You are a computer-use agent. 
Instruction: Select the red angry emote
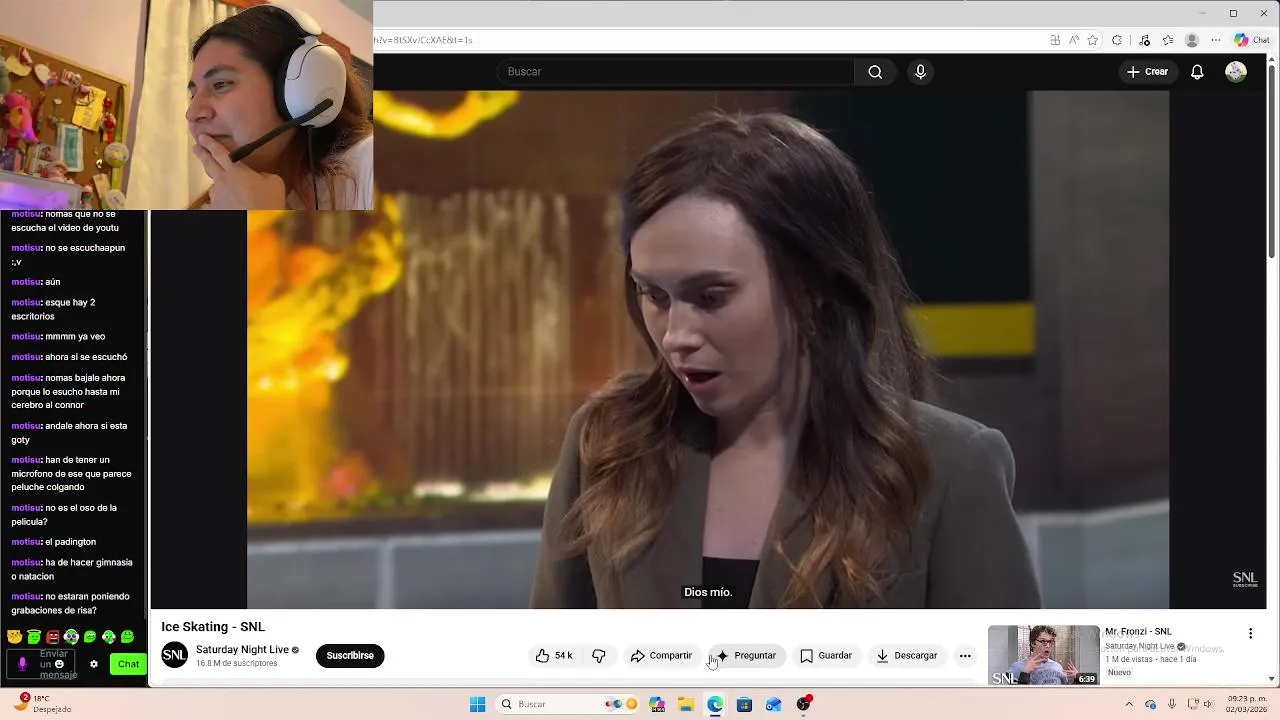click(53, 637)
